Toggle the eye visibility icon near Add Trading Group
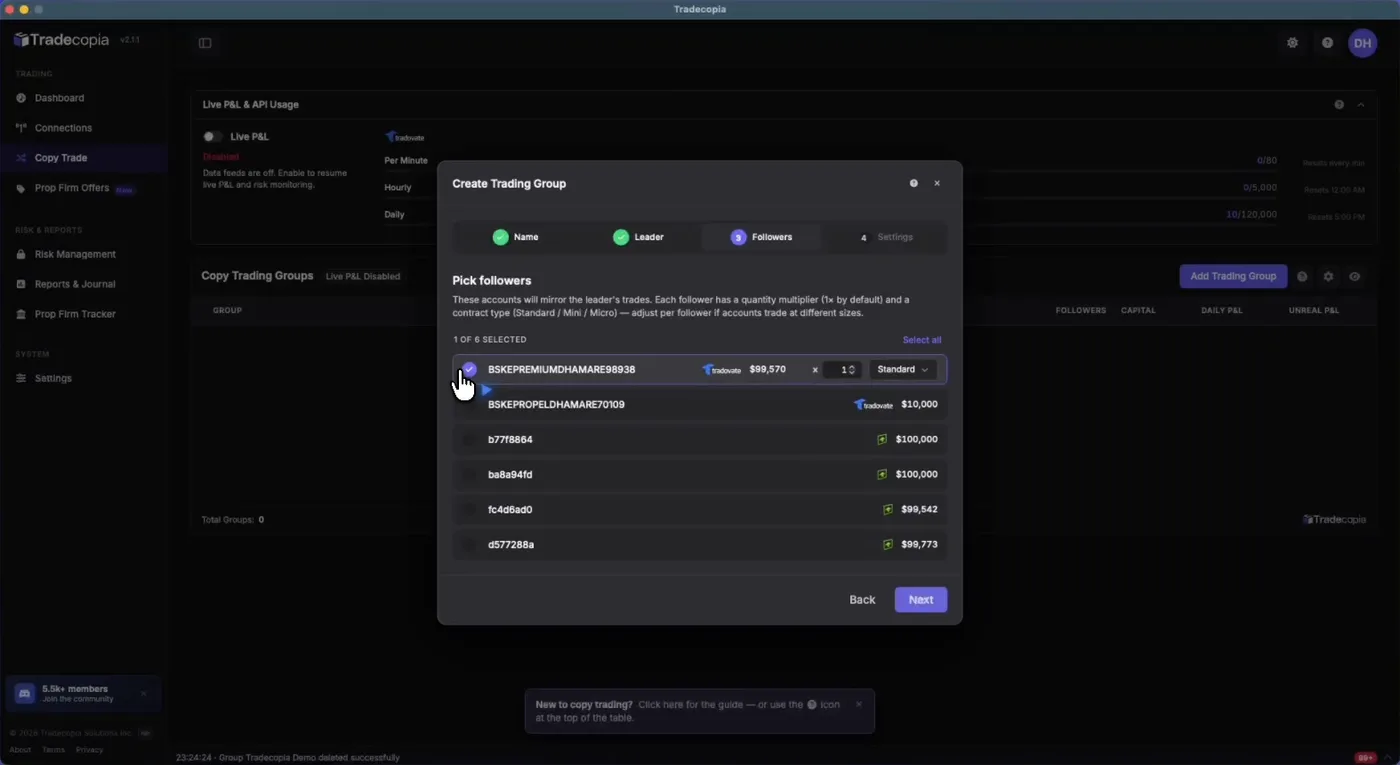1400x765 pixels. pyautogui.click(x=1354, y=277)
